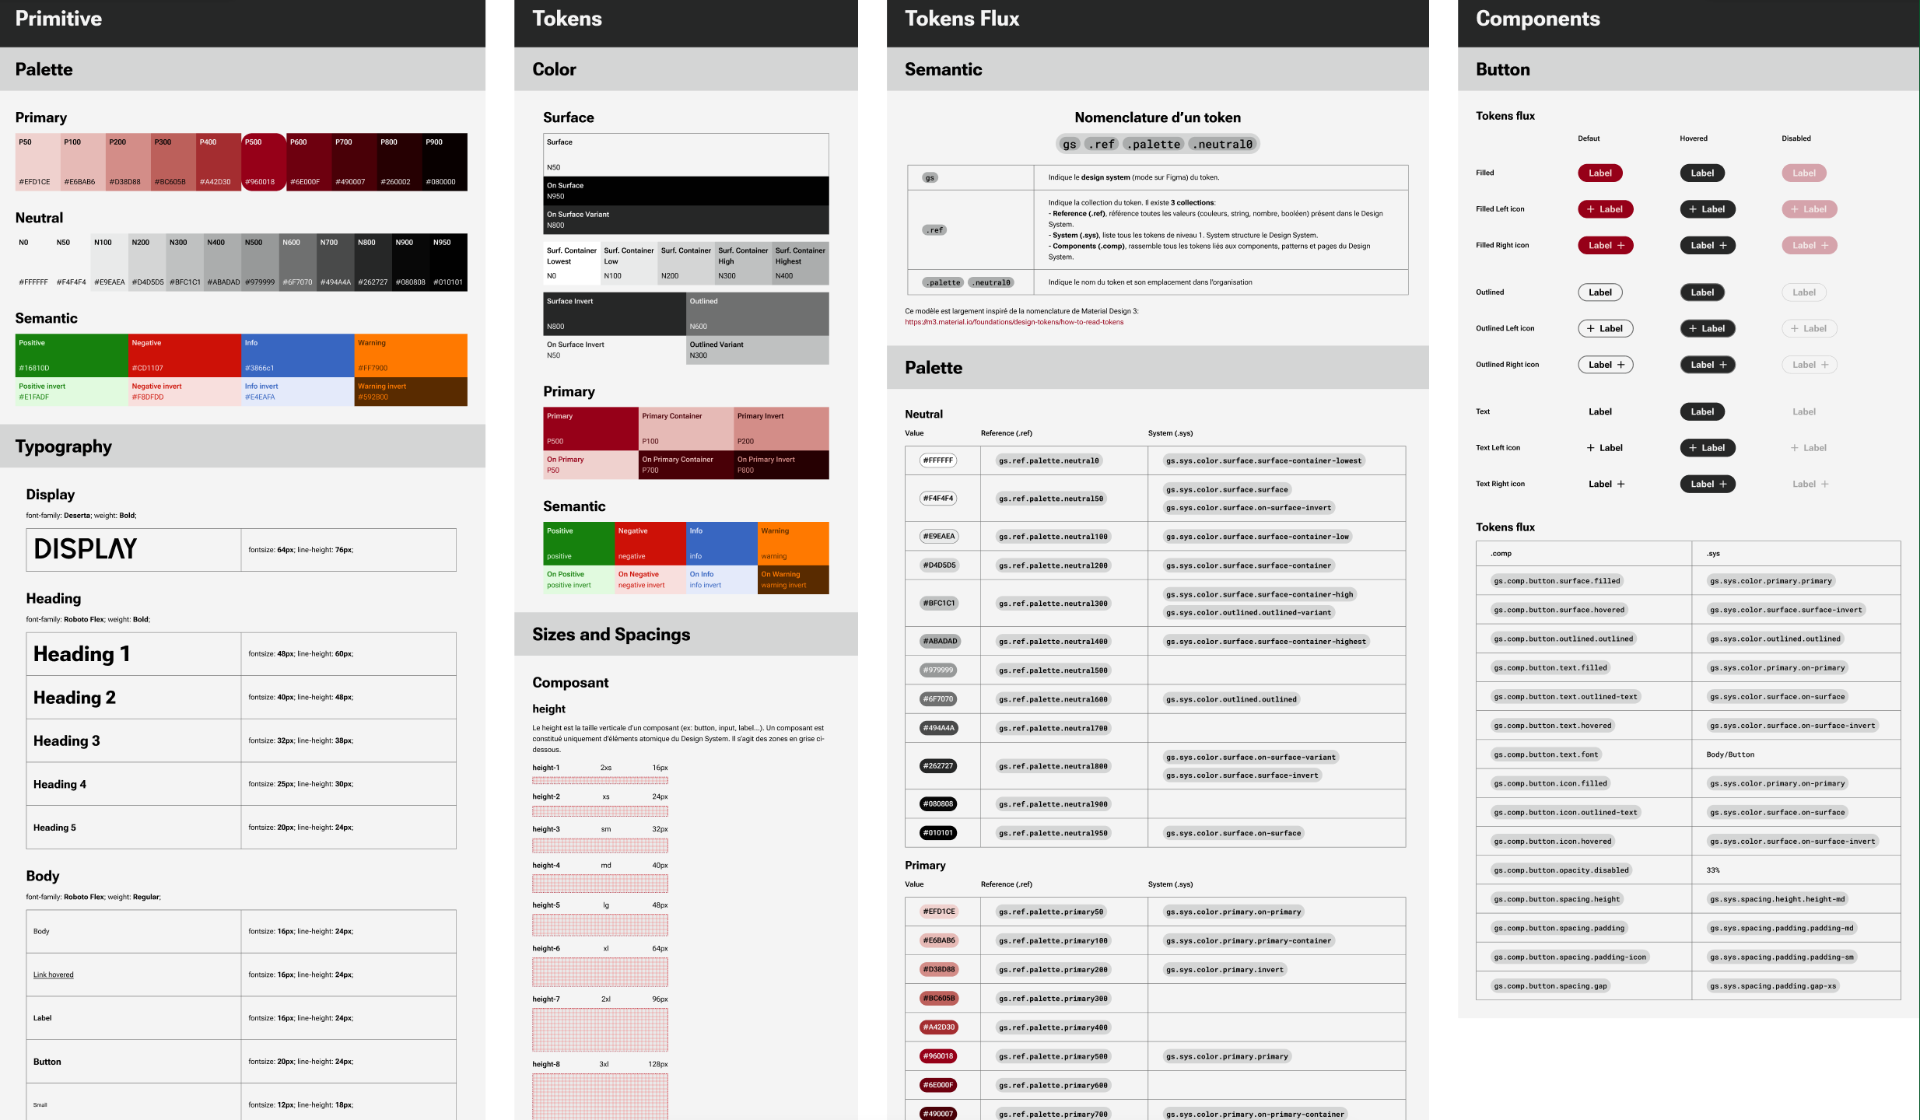
Task: Select the Primary Invert P200 swatch
Action: (781, 429)
